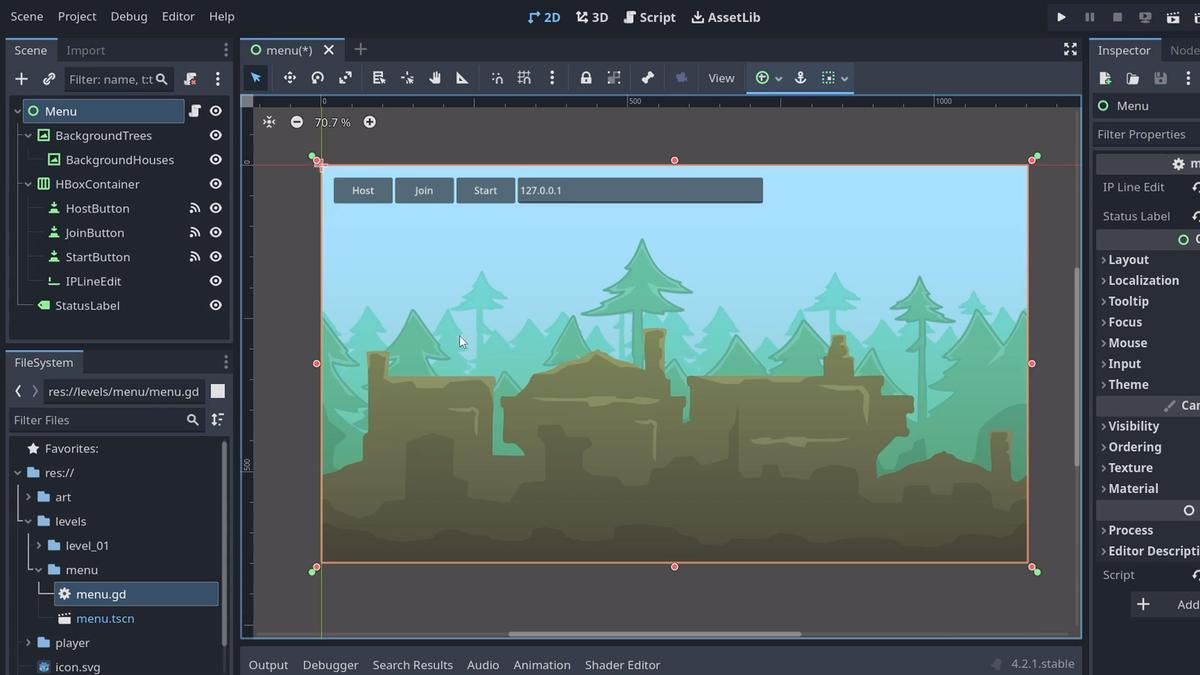Image resolution: width=1200 pixels, height=675 pixels.
Task: Enable the Pan mode tool
Action: pyautogui.click(x=435, y=77)
